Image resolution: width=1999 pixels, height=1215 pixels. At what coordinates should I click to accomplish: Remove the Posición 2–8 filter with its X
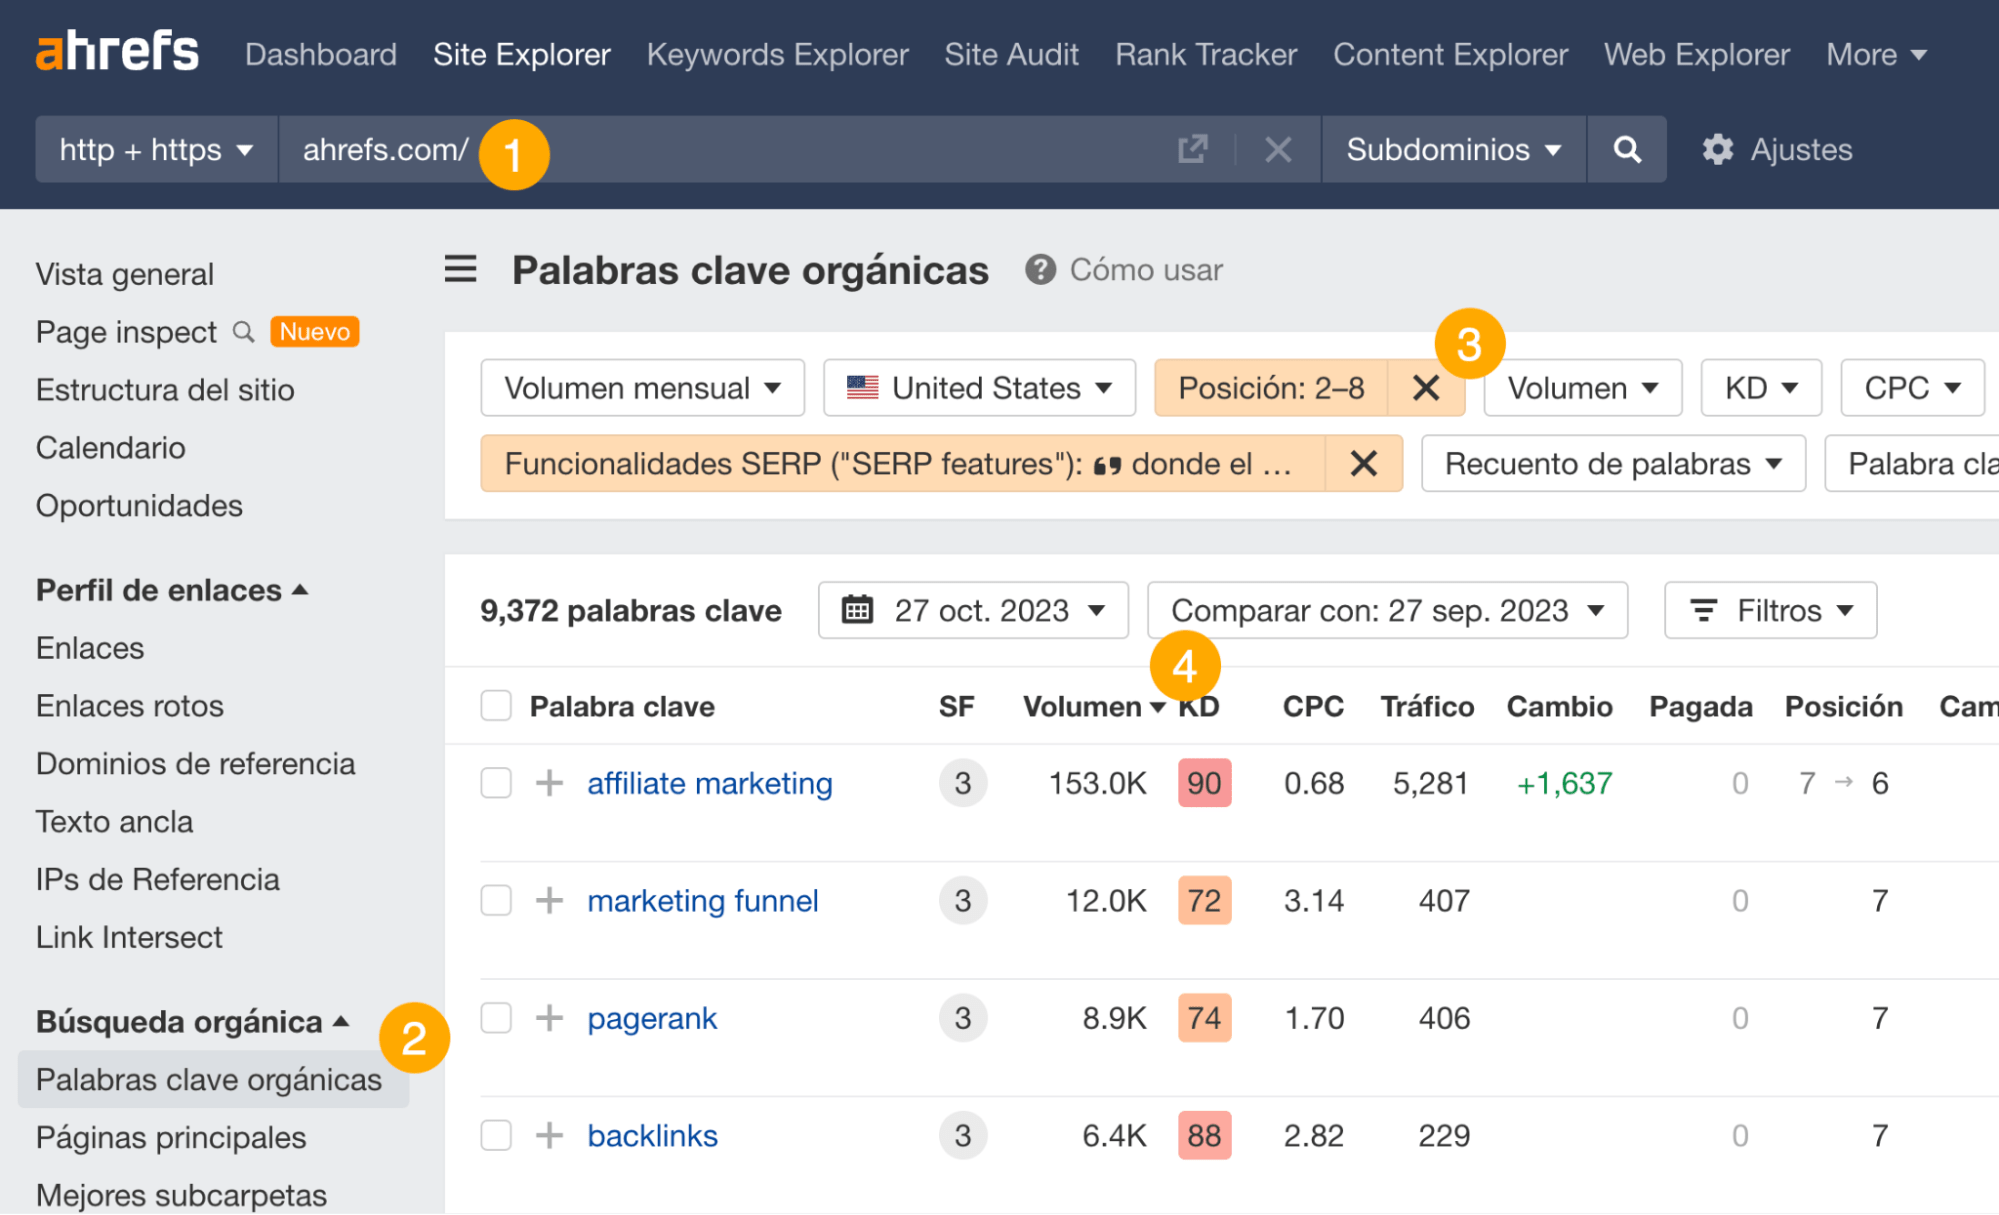1427,388
